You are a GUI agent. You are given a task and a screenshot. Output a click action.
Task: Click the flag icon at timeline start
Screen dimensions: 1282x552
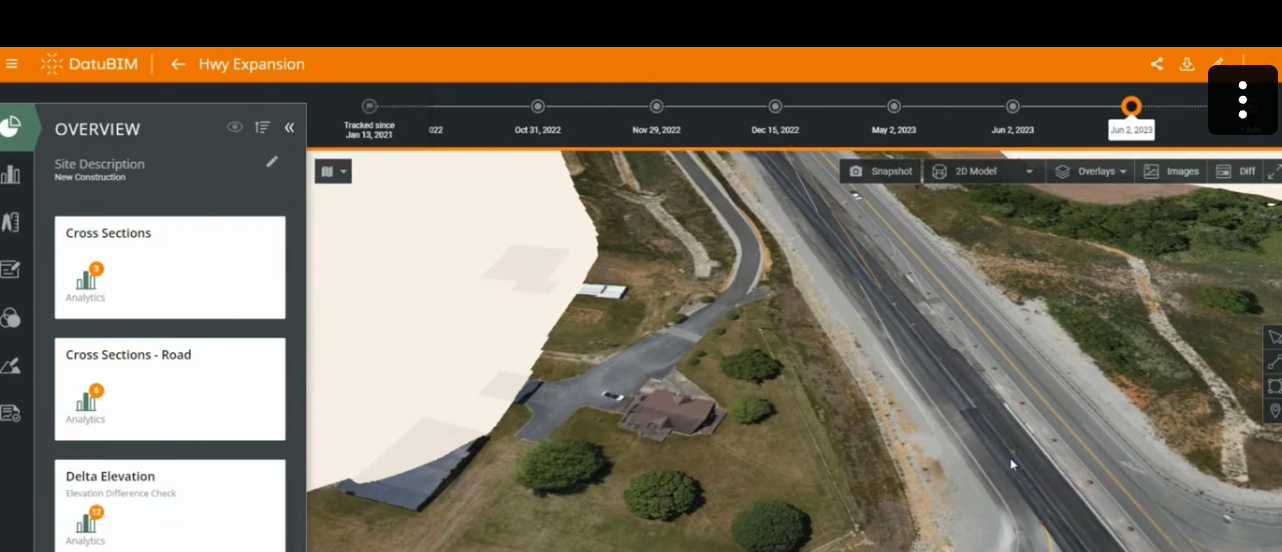[370, 106]
